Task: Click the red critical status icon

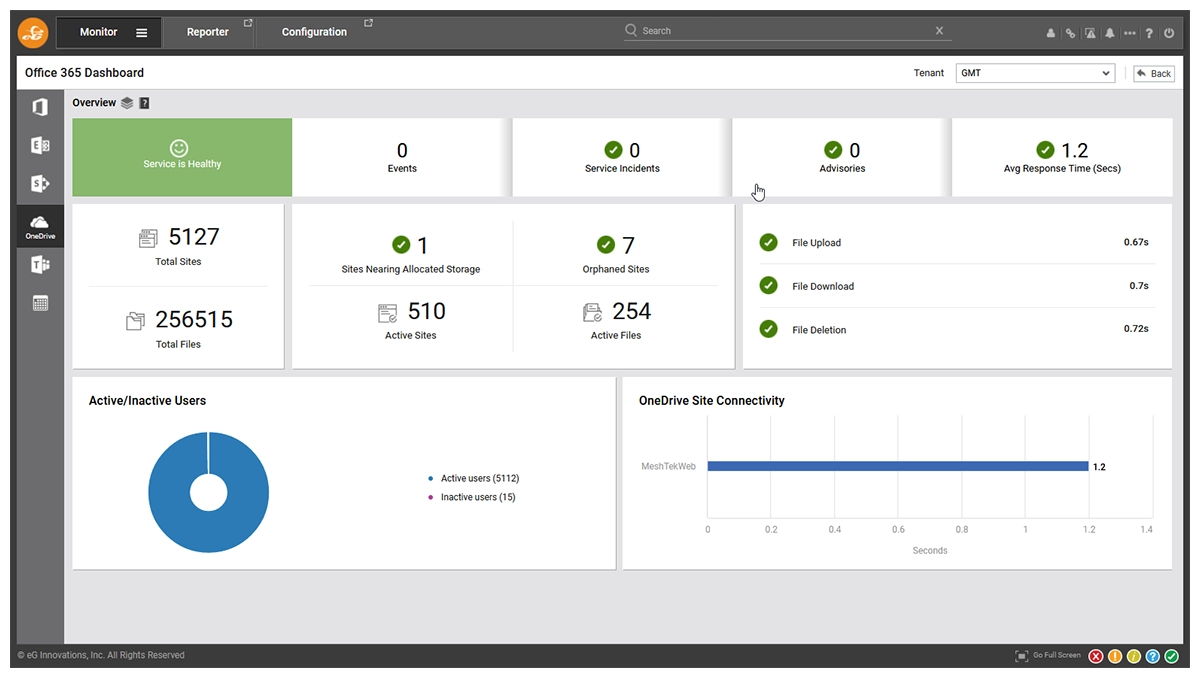Action: (1096, 656)
